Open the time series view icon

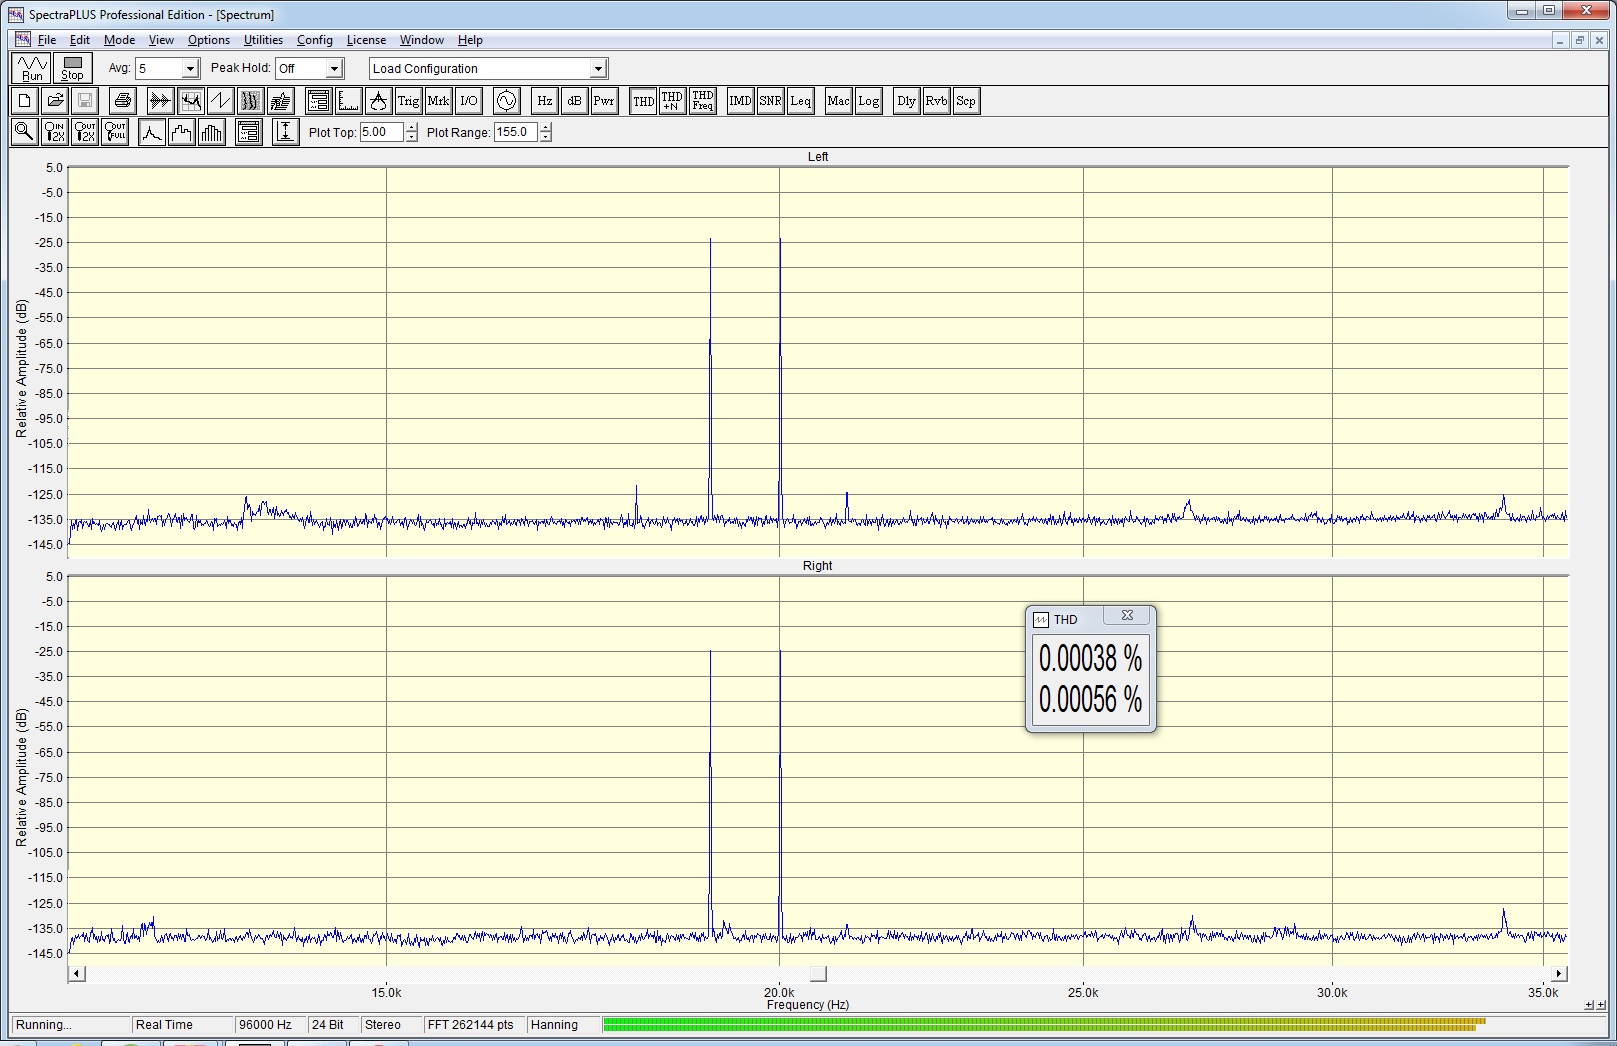160,101
